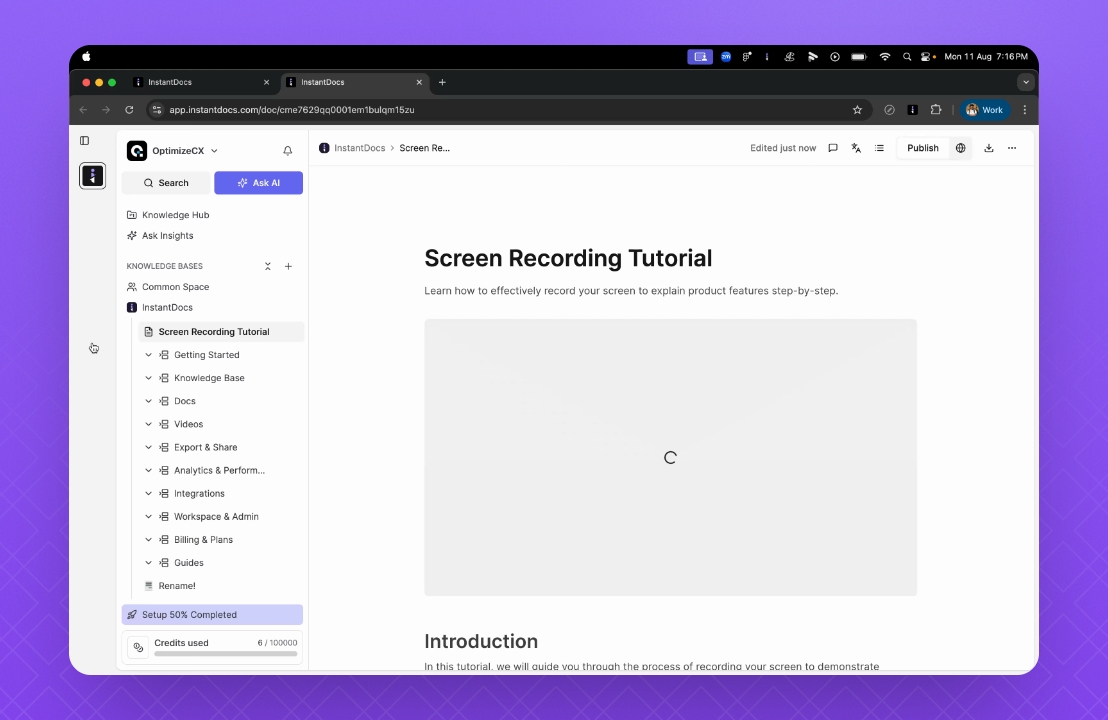Click the globe icon next to Publish
Viewport: 1108px width, 720px height.
tap(960, 148)
